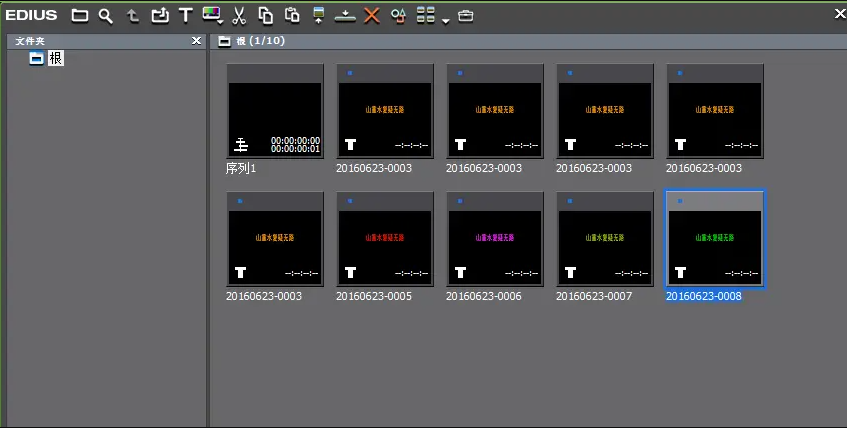
Task: Click highlighted clip 20160623-0008
Action: click(x=715, y=239)
